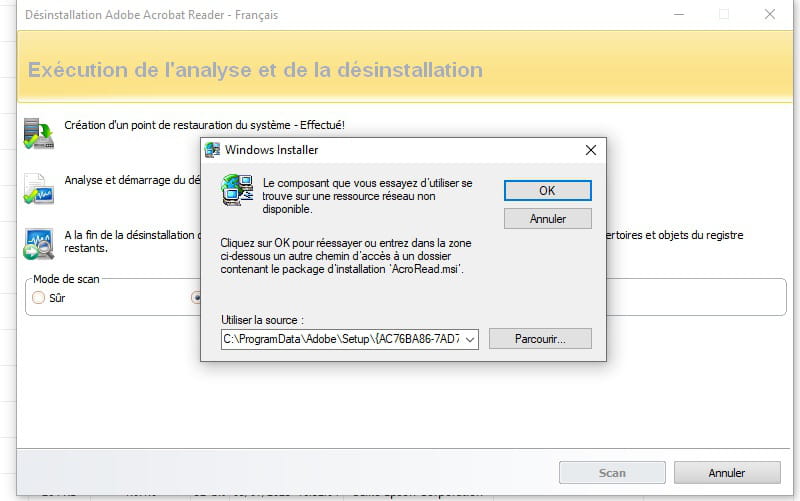Click the 'Utiliser la source :' label
800x501 pixels.
[262, 320]
